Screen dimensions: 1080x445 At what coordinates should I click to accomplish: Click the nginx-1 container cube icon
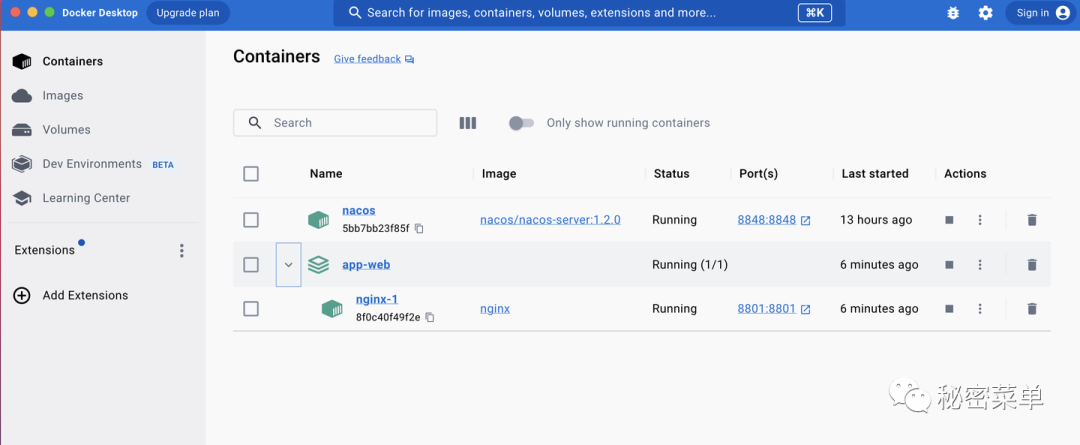(332, 309)
